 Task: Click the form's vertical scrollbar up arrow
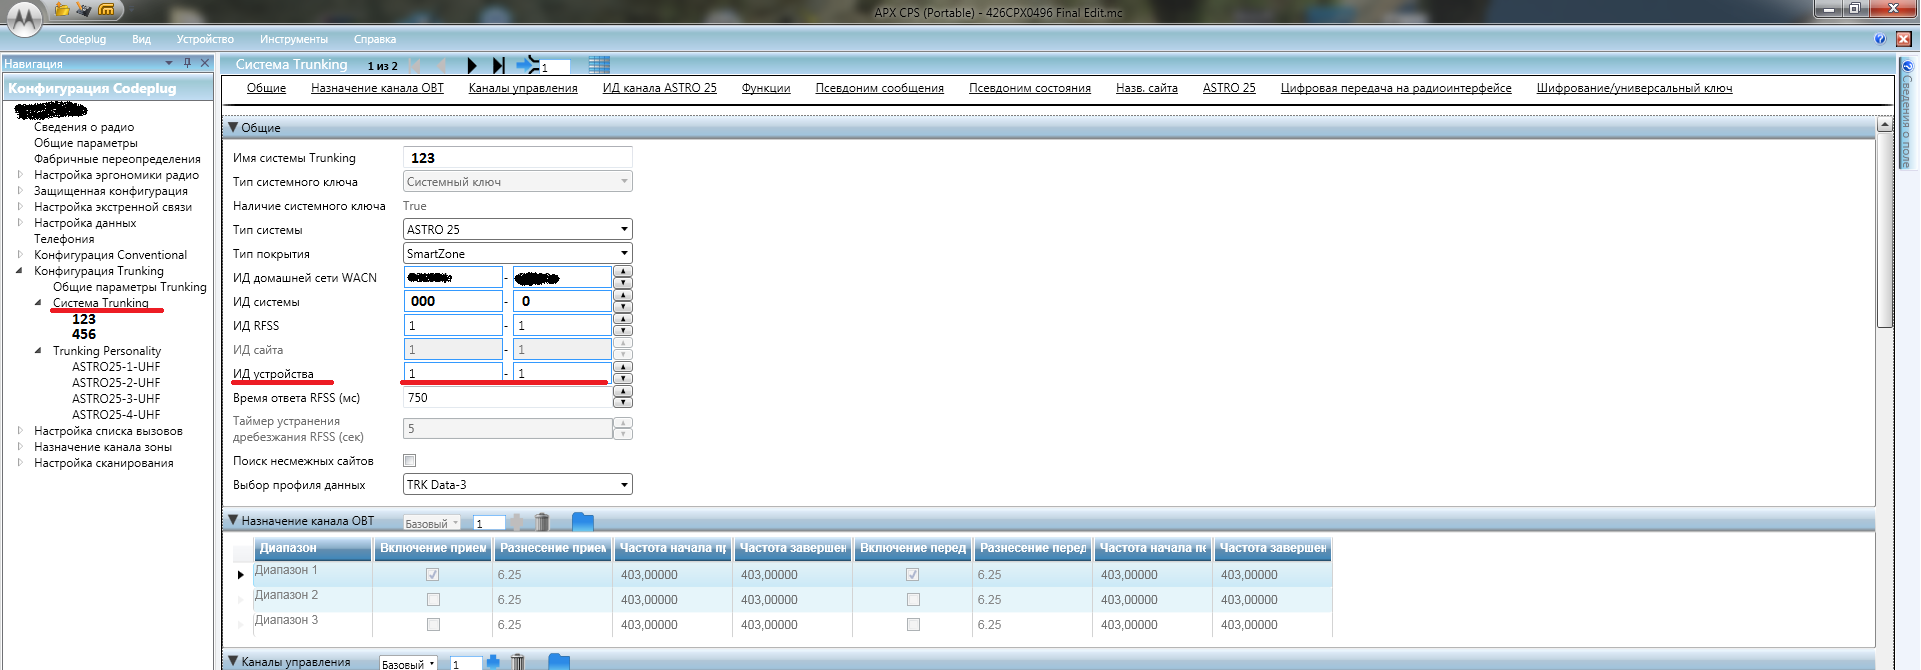1885,125
